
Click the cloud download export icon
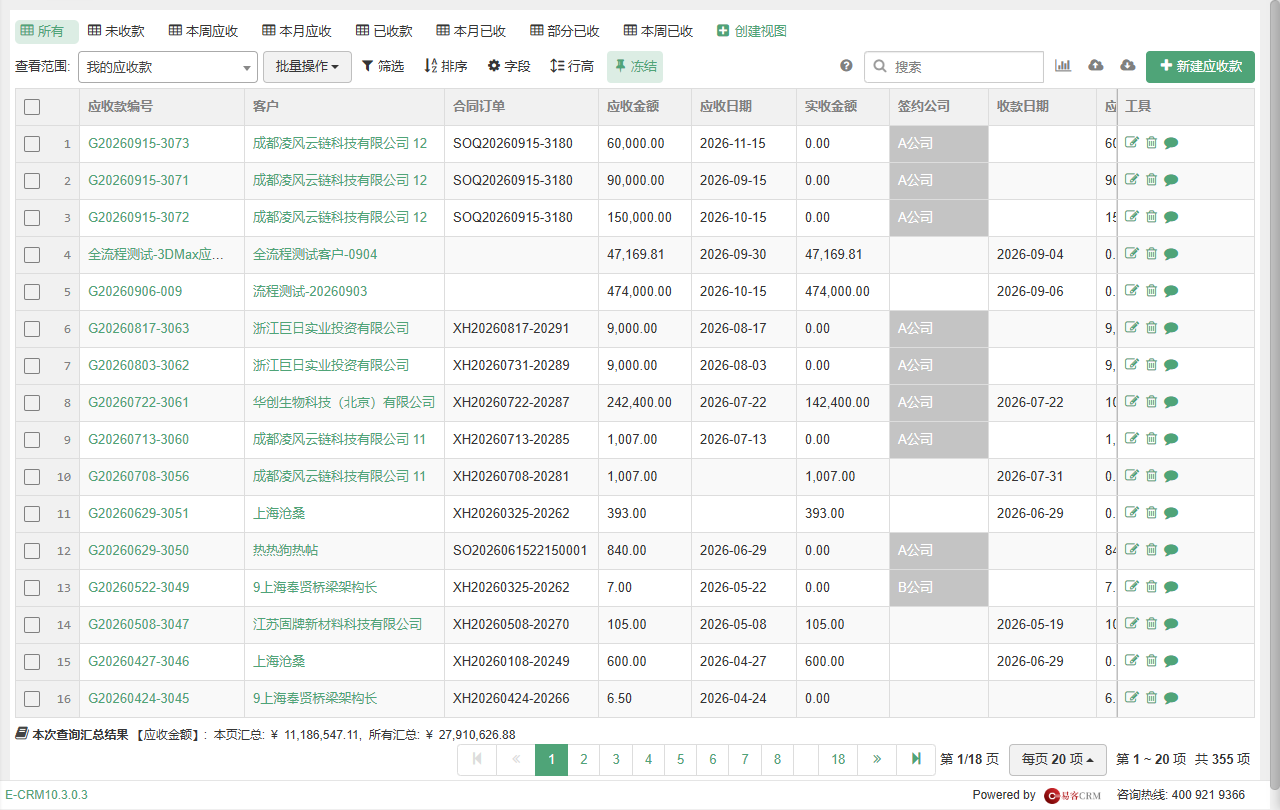coord(1128,66)
